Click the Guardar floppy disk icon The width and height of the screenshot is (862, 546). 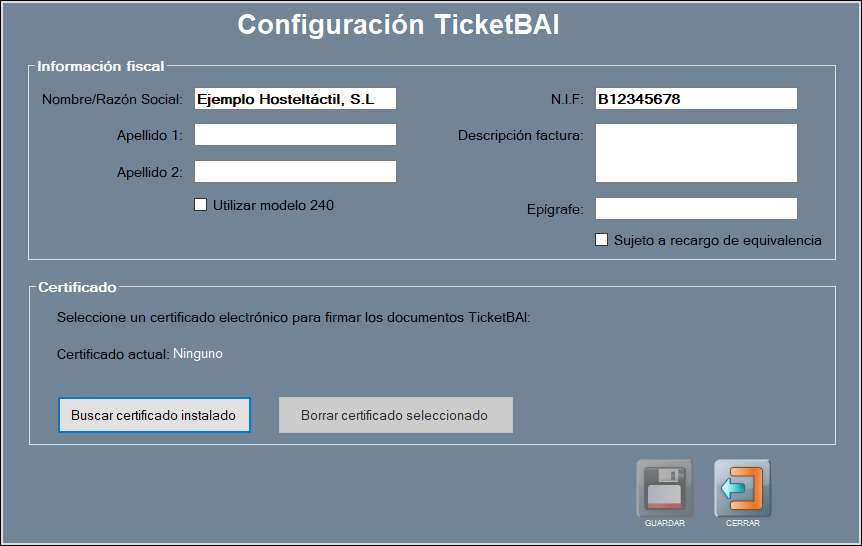[x=665, y=488]
